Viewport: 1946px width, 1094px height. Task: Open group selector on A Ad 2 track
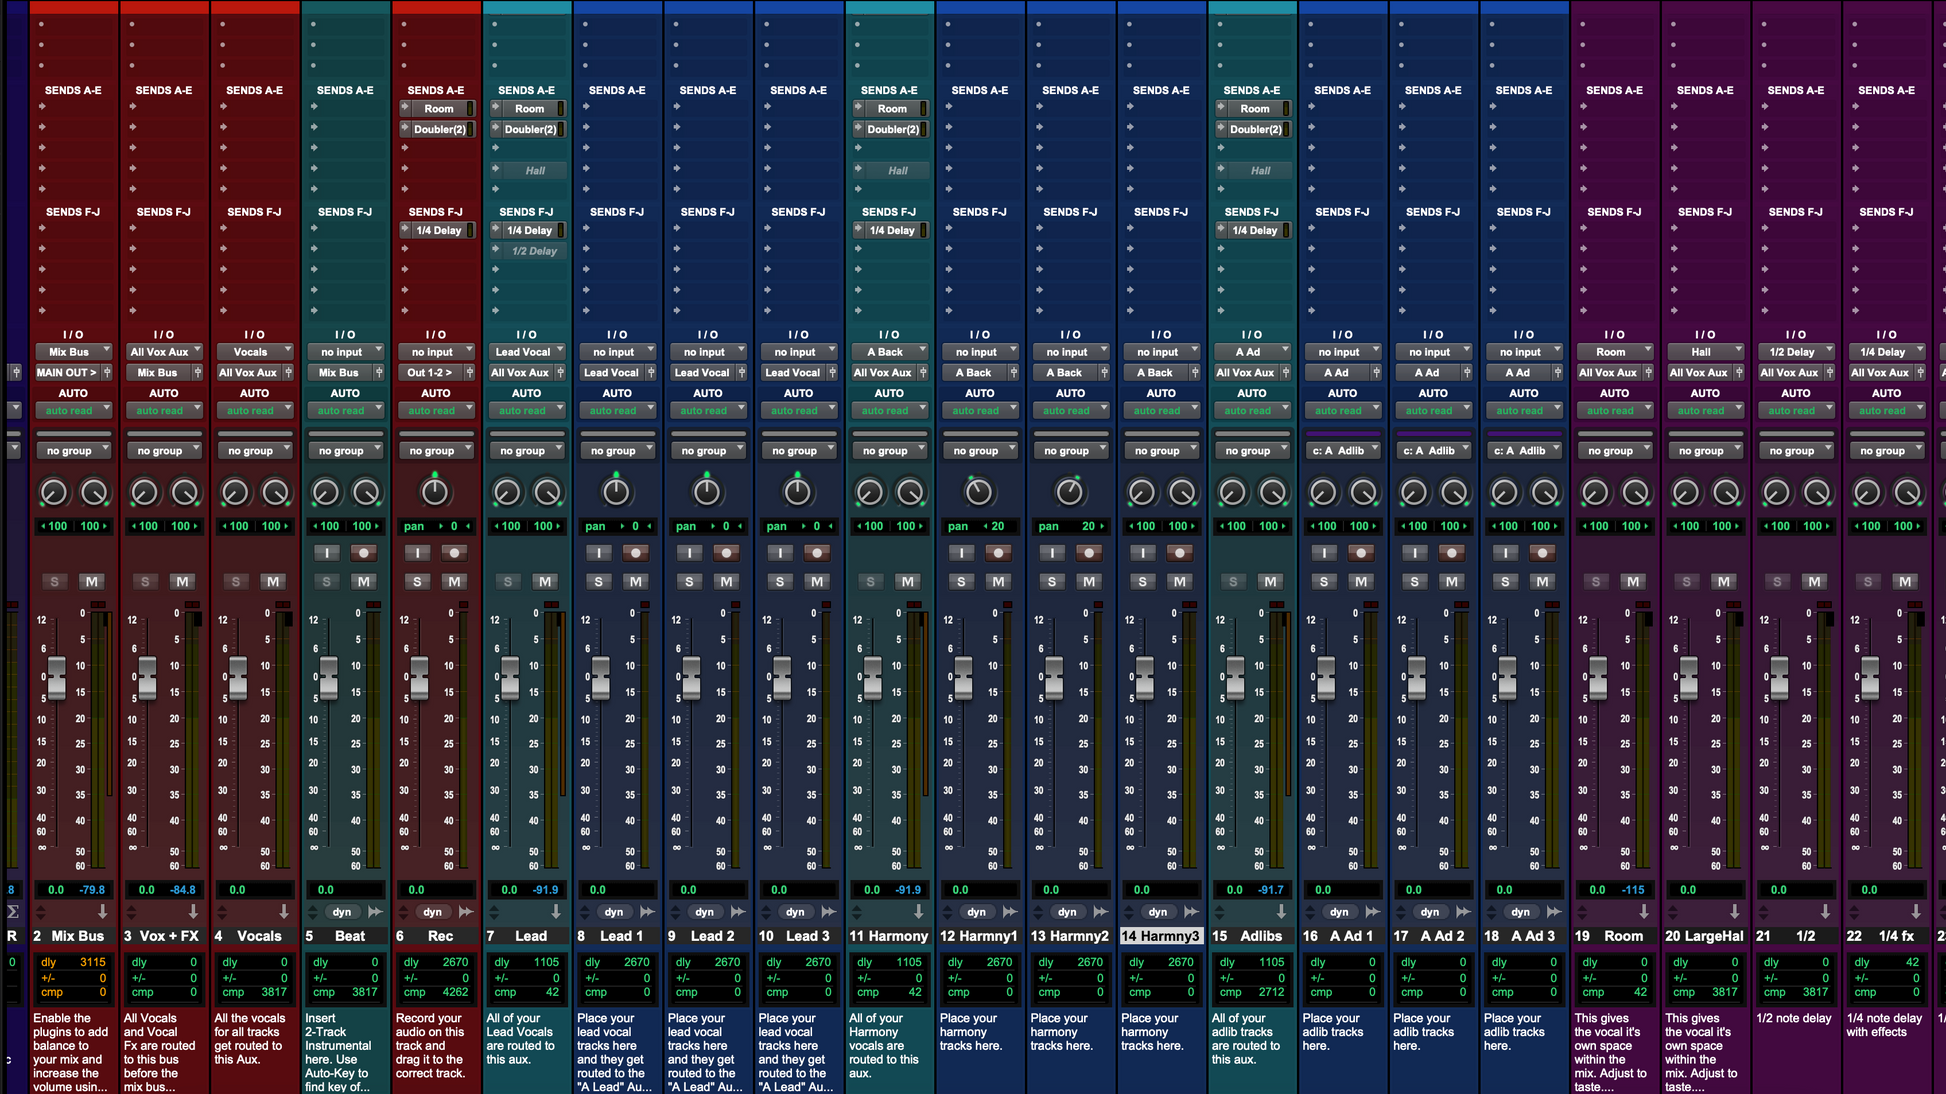tap(1433, 451)
